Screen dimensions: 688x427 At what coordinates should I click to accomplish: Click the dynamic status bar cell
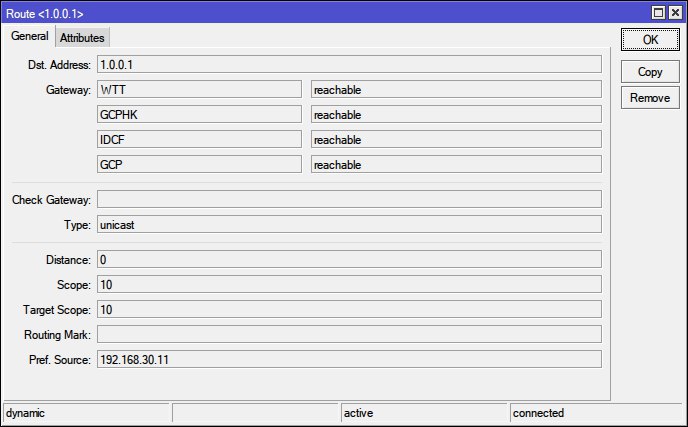tap(86, 412)
